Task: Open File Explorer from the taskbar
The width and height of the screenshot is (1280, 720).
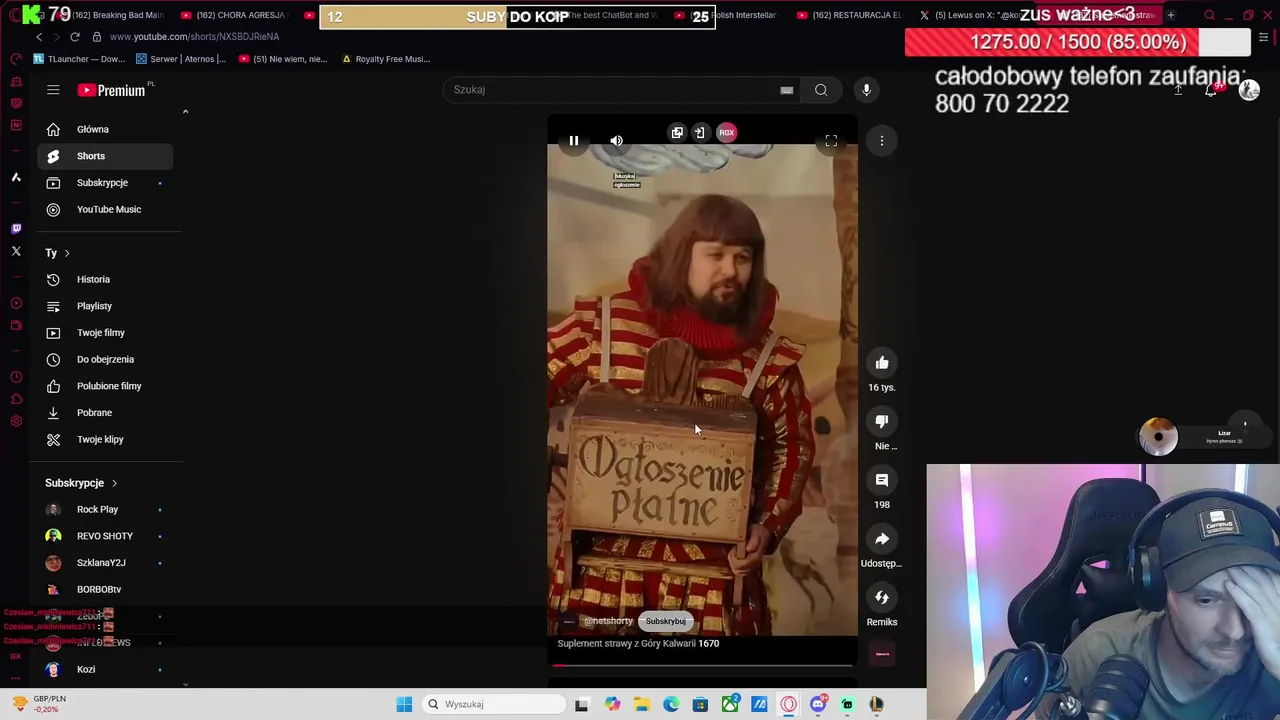Action: coord(641,704)
